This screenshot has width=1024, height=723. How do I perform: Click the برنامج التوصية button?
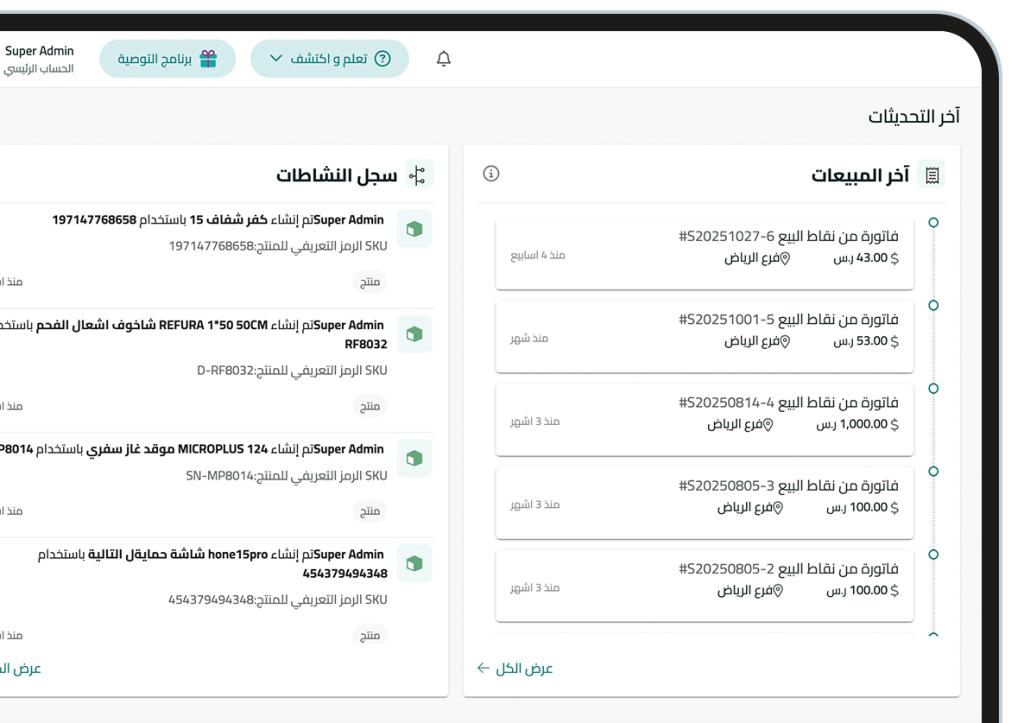click(x=167, y=58)
